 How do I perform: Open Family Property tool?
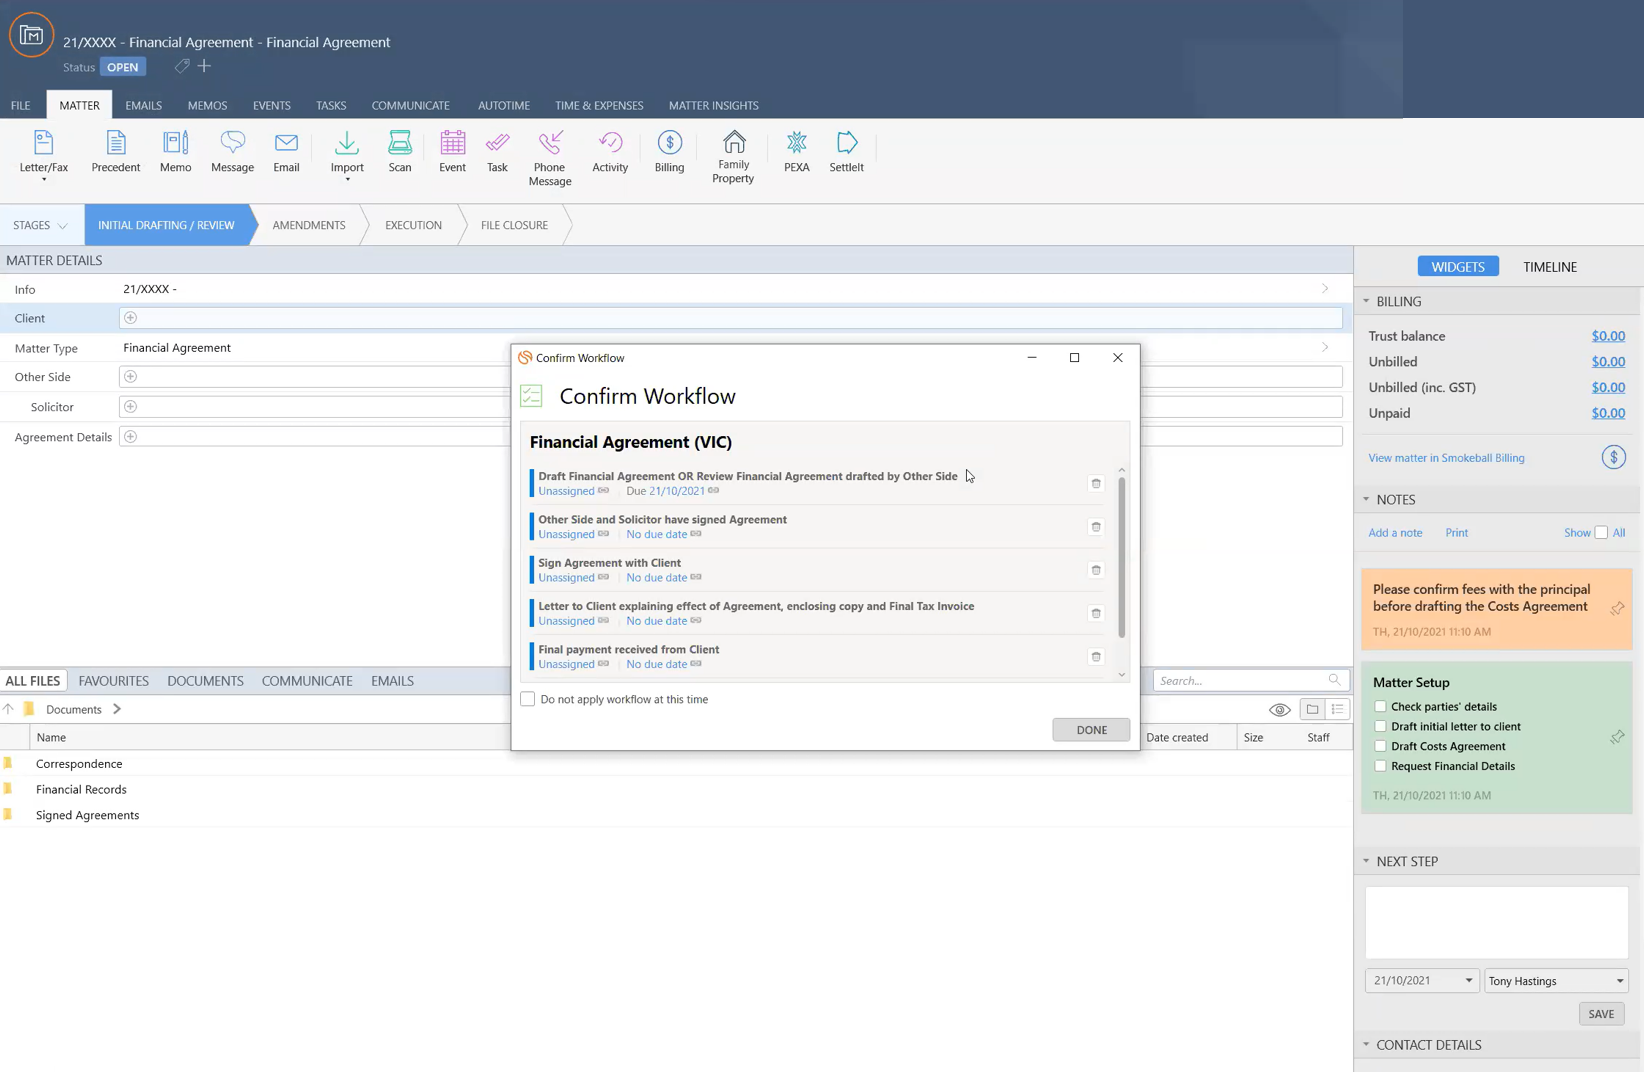pyautogui.click(x=733, y=157)
